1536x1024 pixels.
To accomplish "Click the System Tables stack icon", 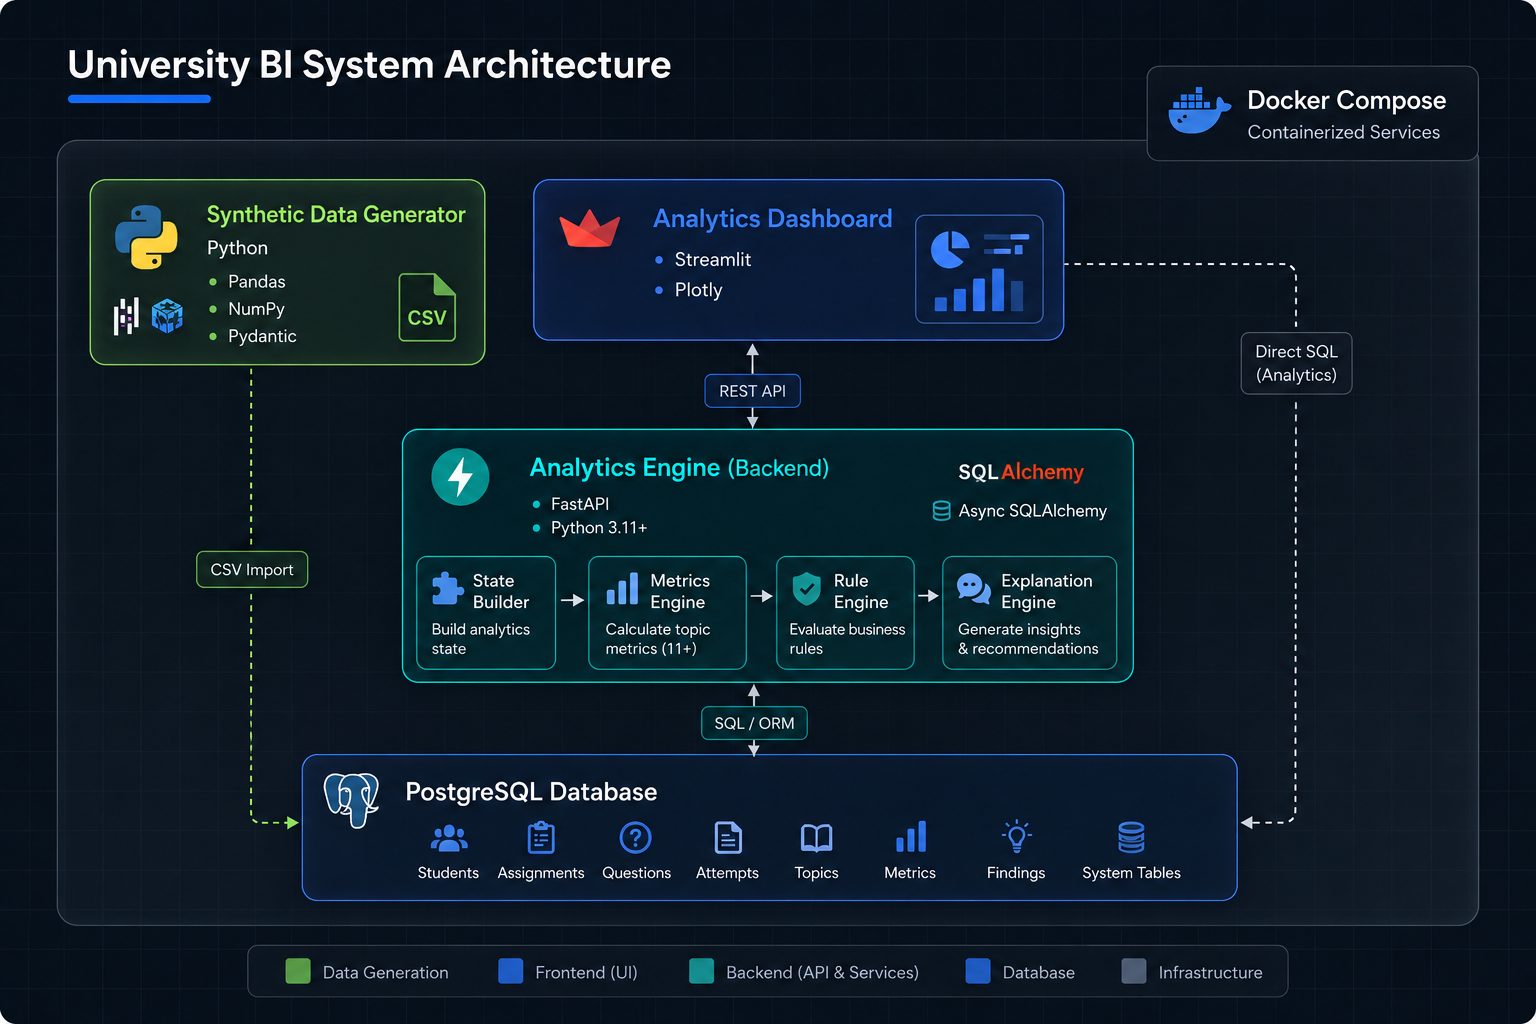I will pos(1131,837).
